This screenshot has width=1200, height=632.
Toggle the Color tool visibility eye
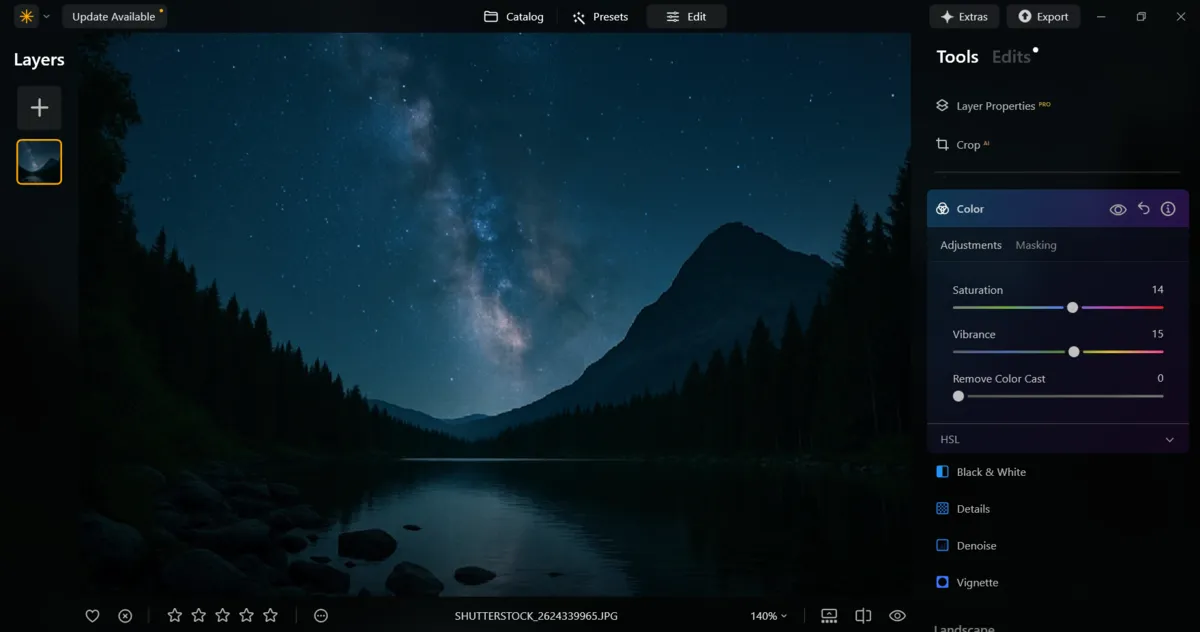tap(1117, 208)
